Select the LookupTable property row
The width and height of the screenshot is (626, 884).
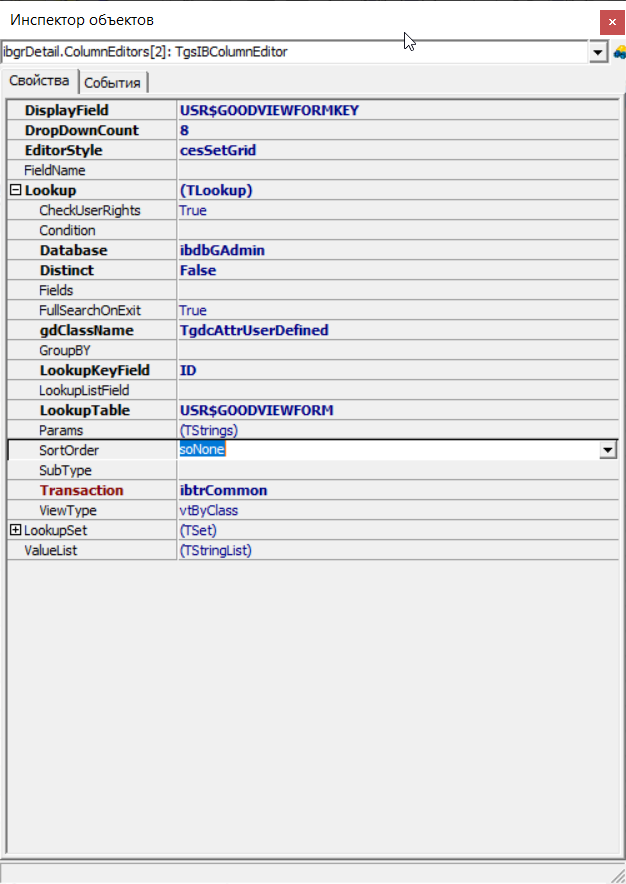[85, 410]
